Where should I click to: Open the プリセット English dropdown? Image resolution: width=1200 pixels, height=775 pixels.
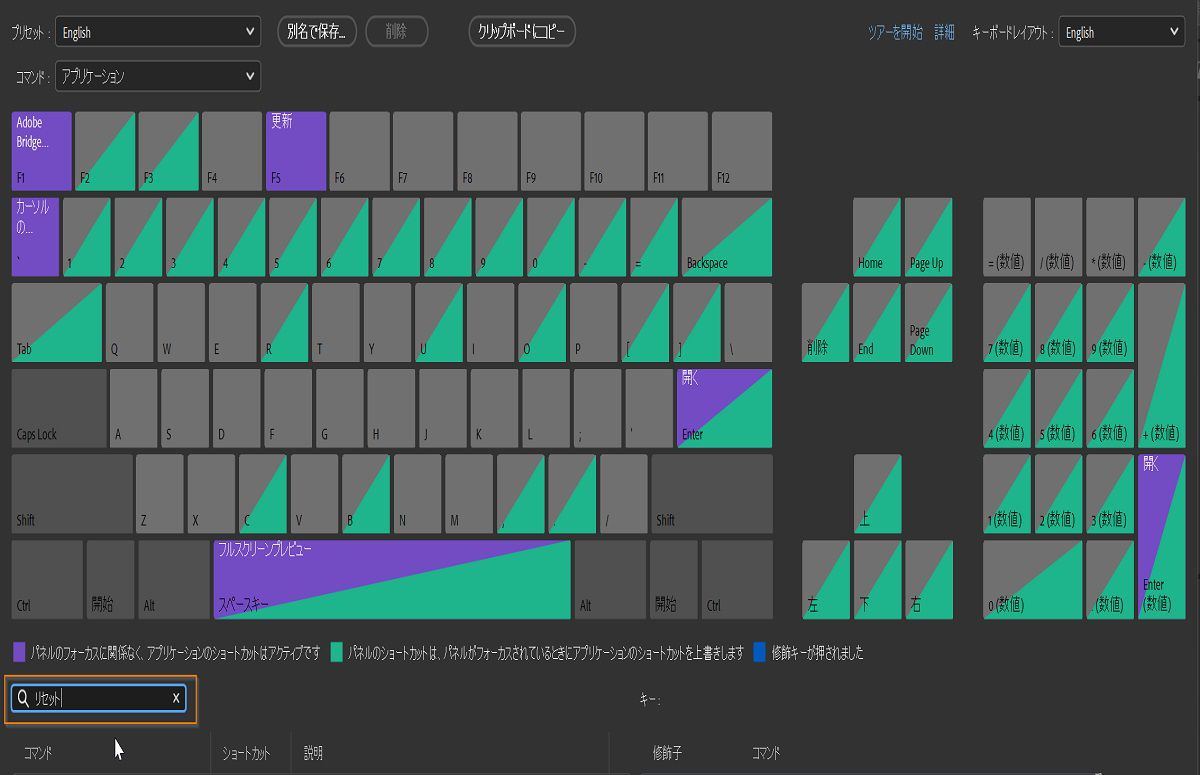(158, 32)
